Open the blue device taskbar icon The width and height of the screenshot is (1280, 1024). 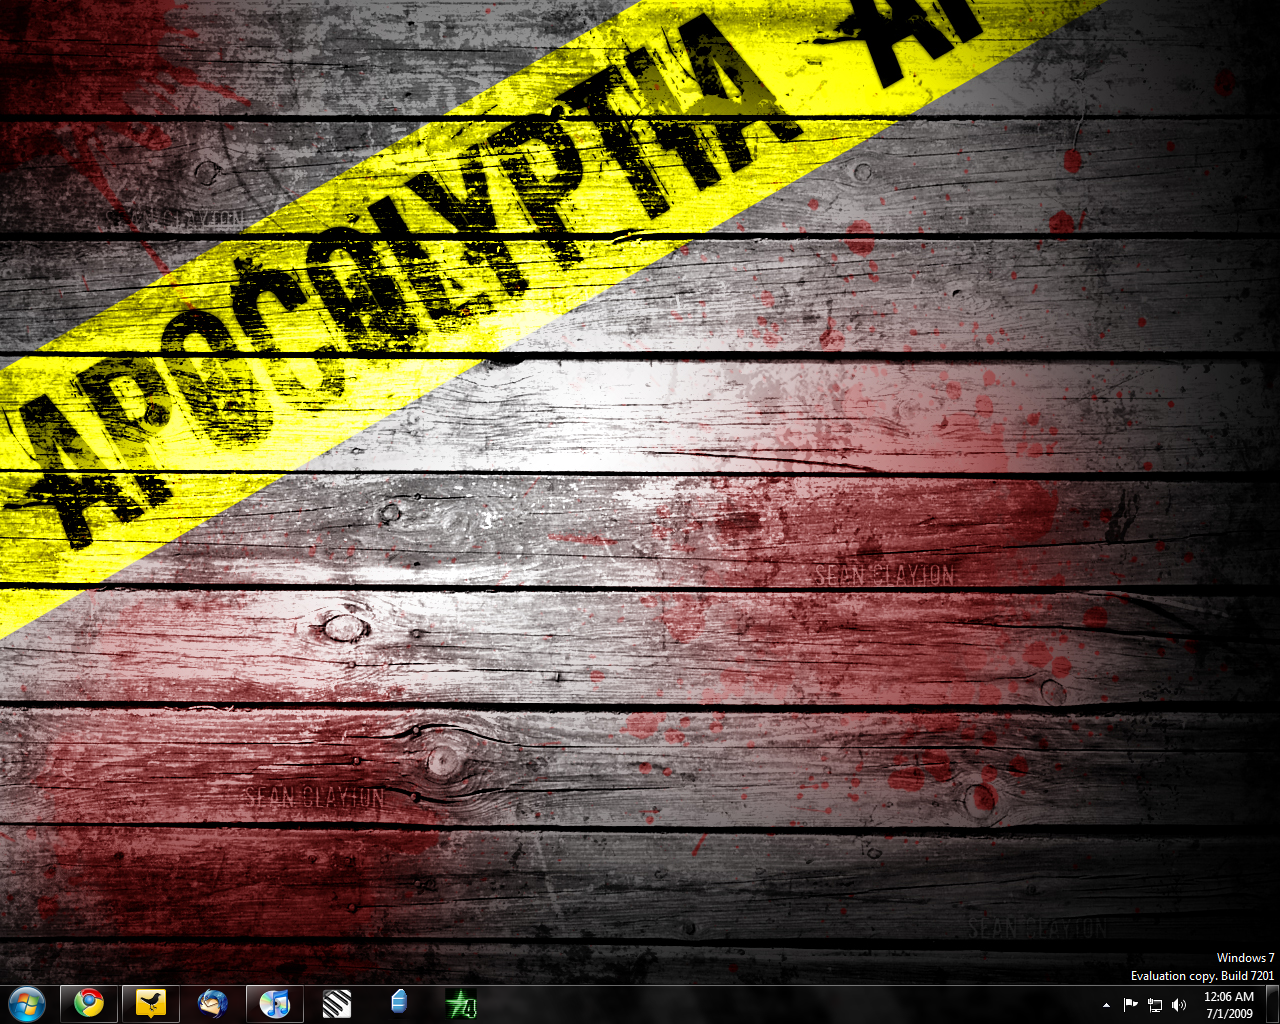pyautogui.click(x=399, y=1003)
